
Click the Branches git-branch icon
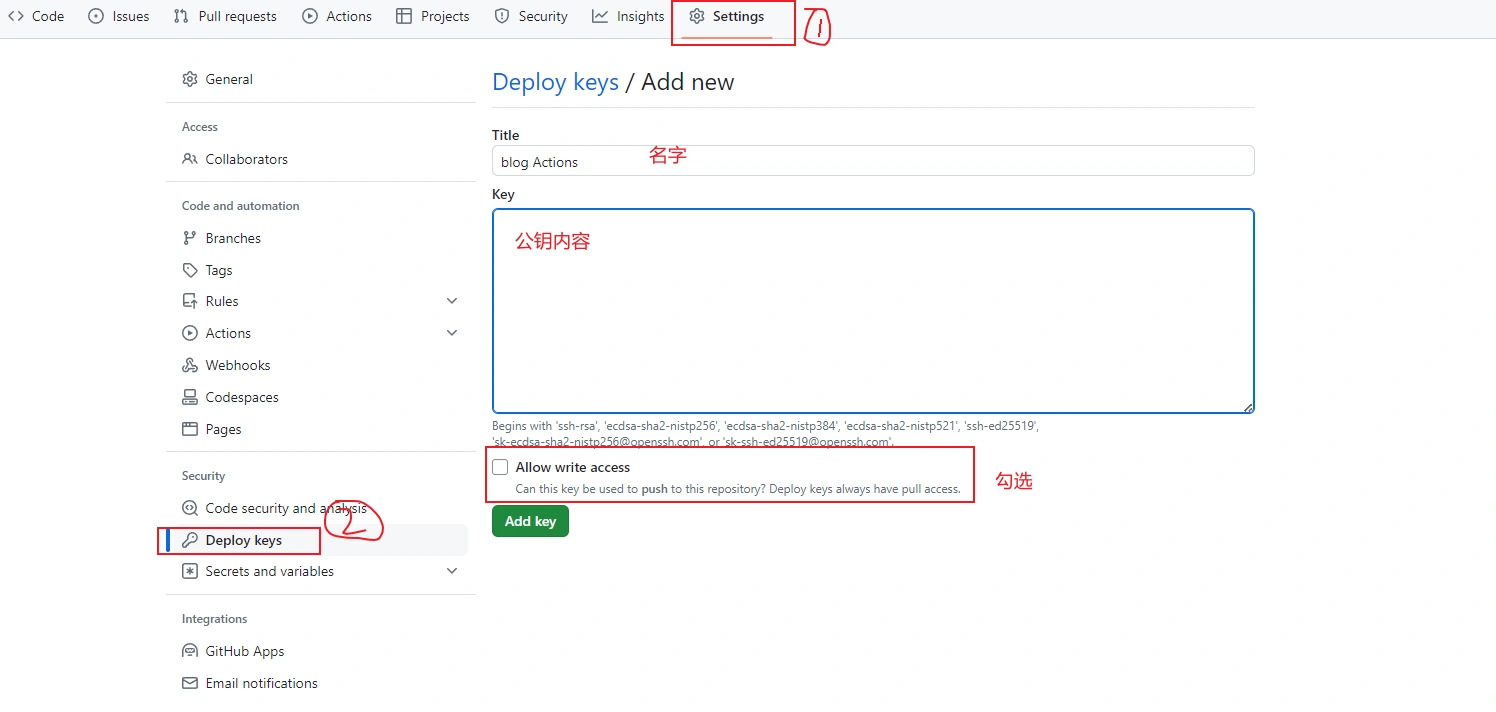[x=190, y=238]
